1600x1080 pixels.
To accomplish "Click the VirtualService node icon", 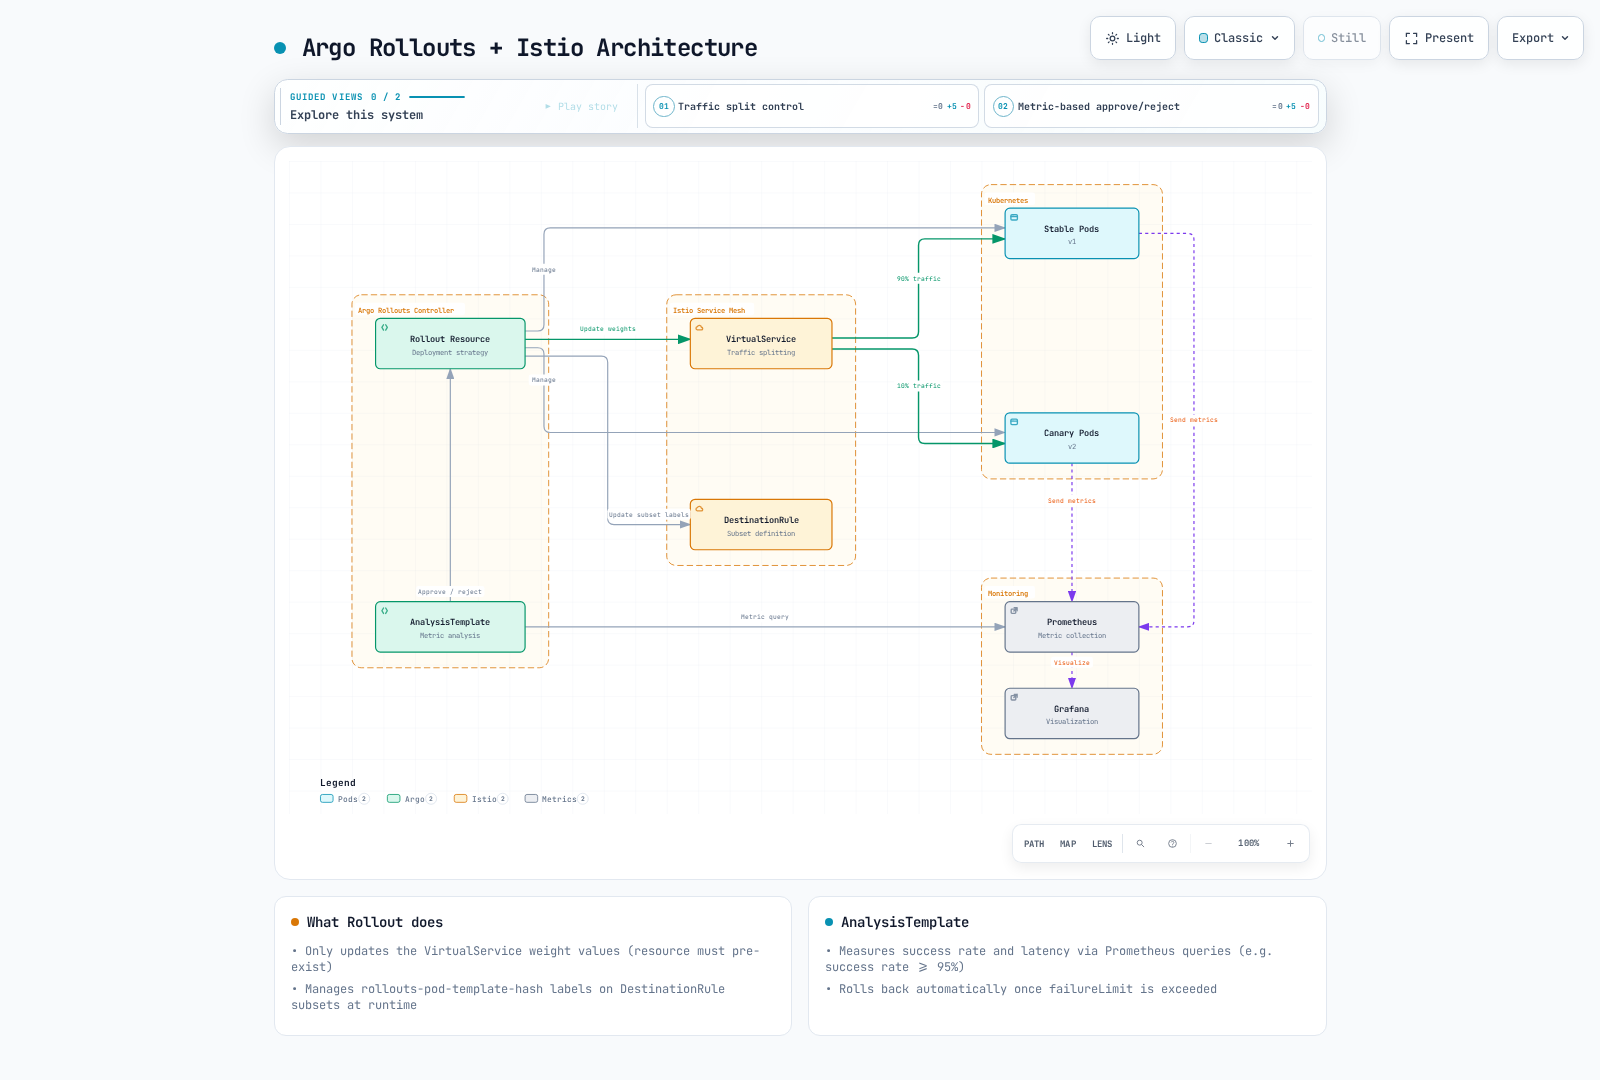I will pos(699,327).
